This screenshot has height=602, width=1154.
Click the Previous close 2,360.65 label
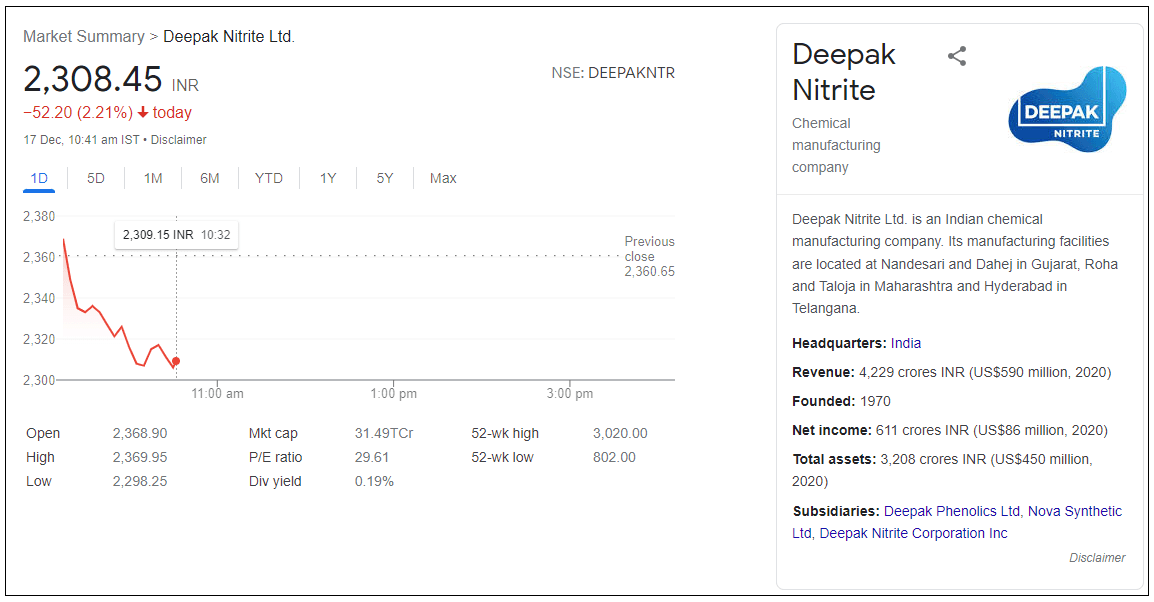(x=649, y=256)
